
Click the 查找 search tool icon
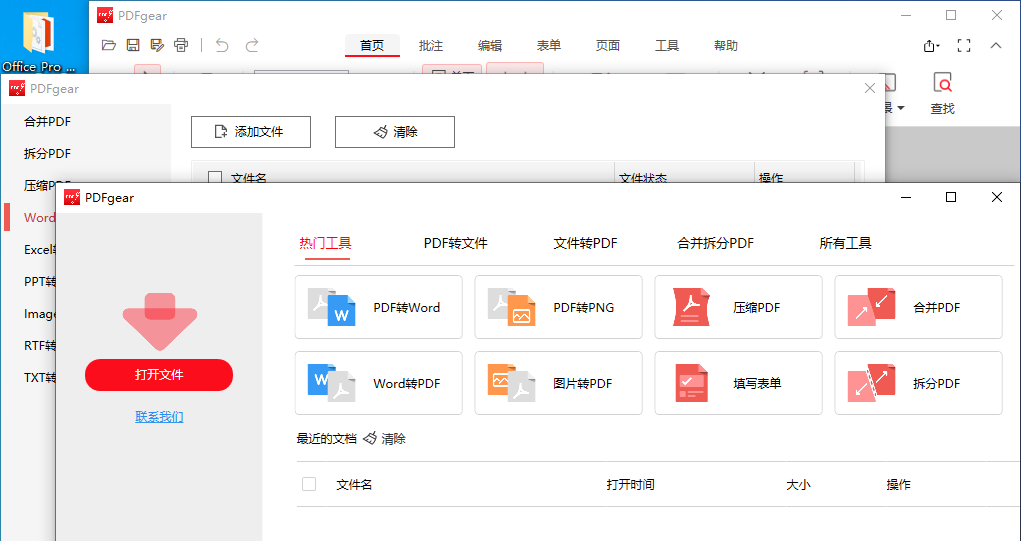[942, 84]
